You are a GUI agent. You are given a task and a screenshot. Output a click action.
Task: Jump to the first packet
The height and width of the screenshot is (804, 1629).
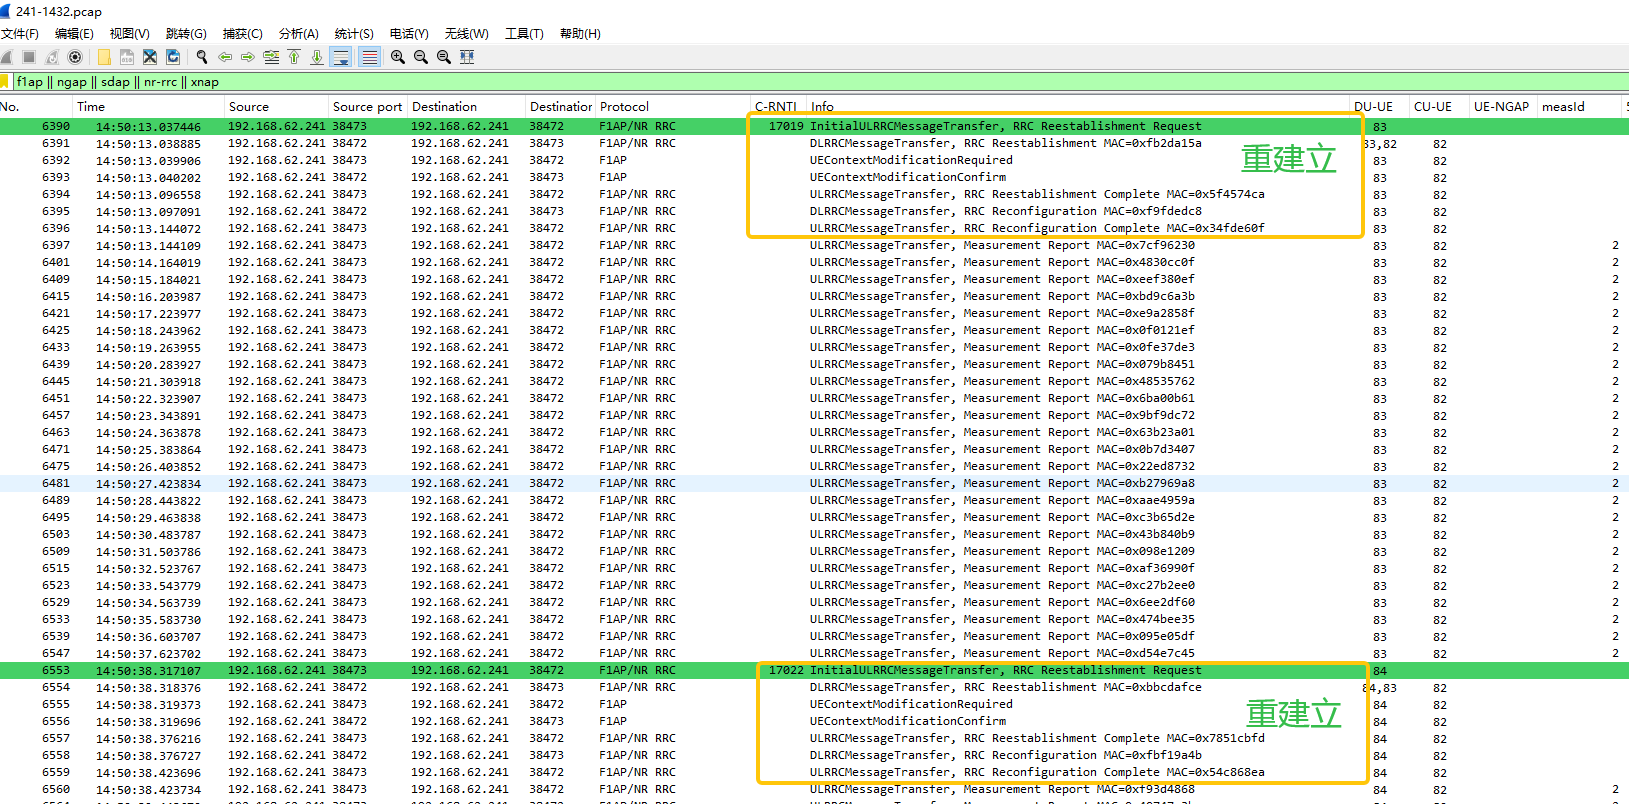[x=294, y=57]
